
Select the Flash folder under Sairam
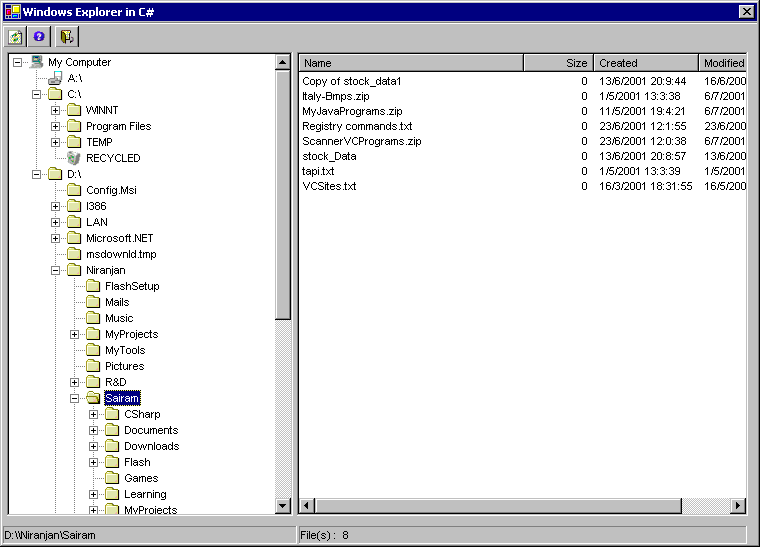coord(137,462)
